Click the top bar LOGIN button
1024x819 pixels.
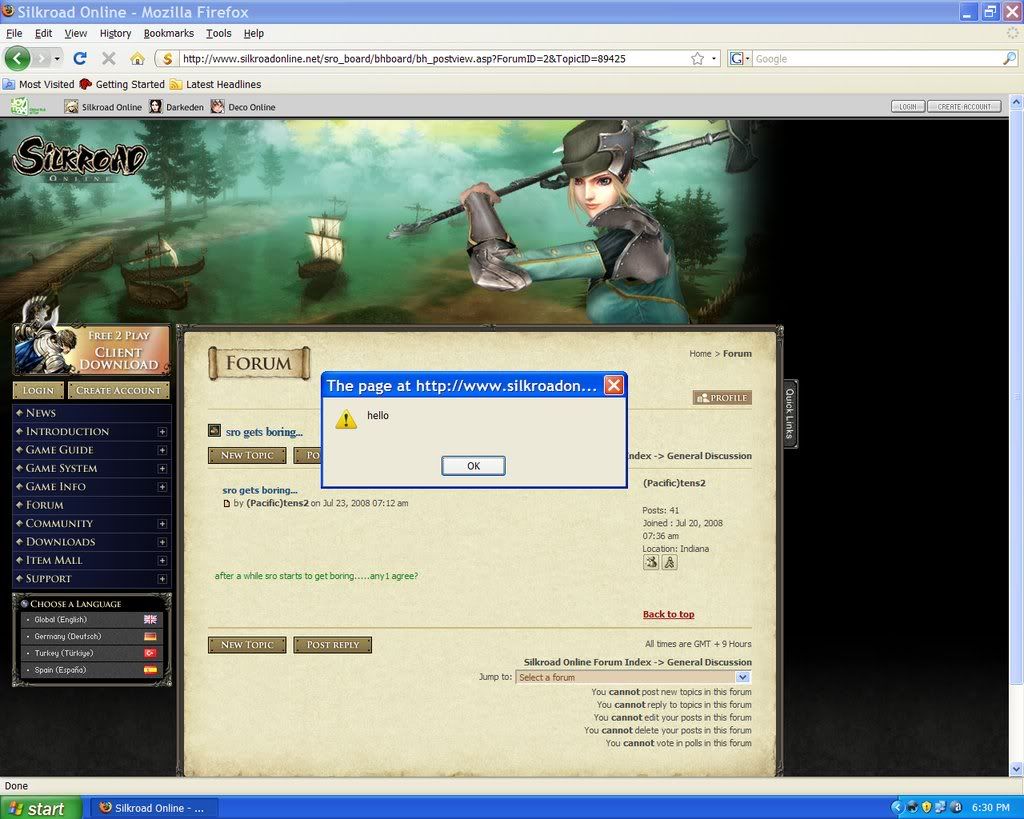[x=908, y=106]
